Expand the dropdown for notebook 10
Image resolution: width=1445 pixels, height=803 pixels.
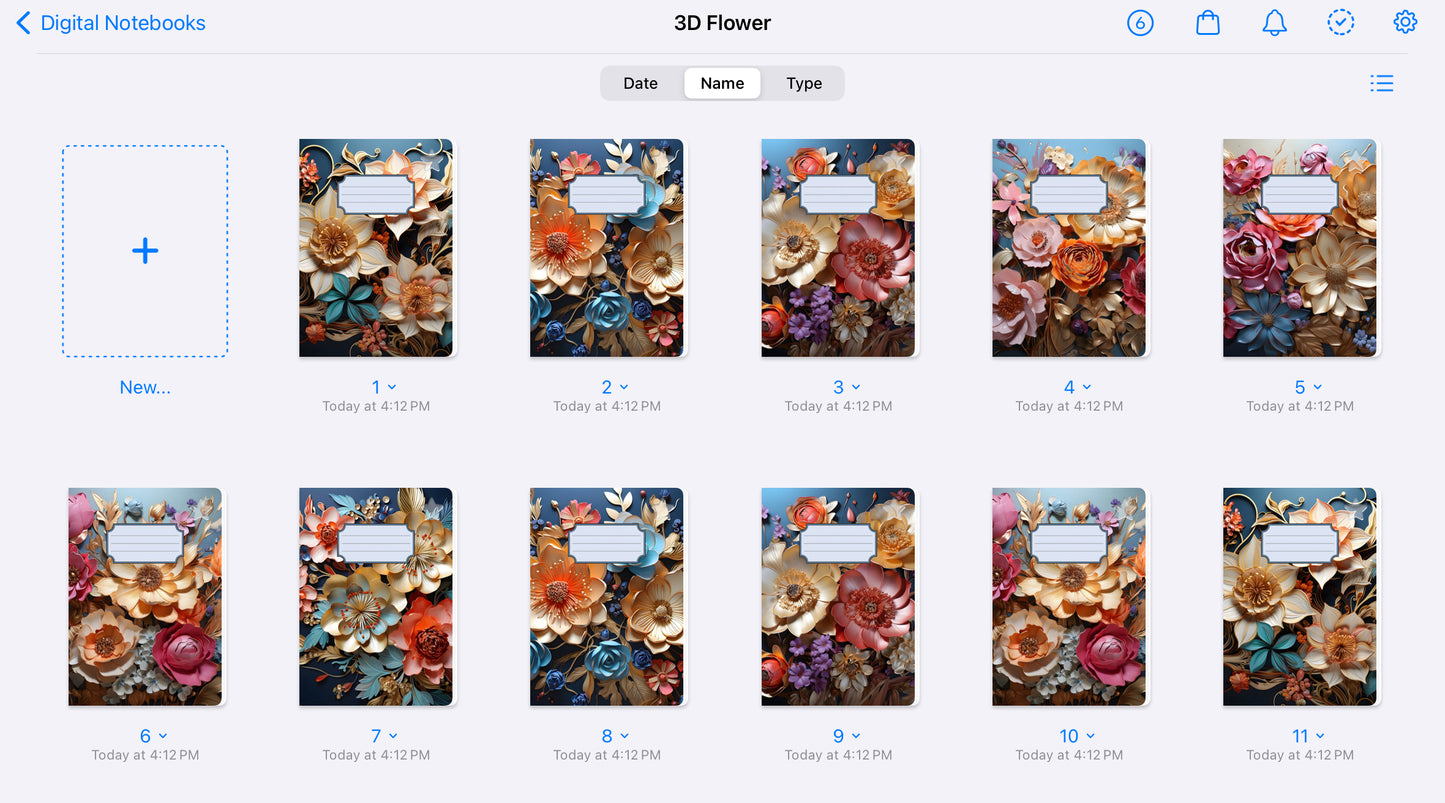click(x=1090, y=736)
